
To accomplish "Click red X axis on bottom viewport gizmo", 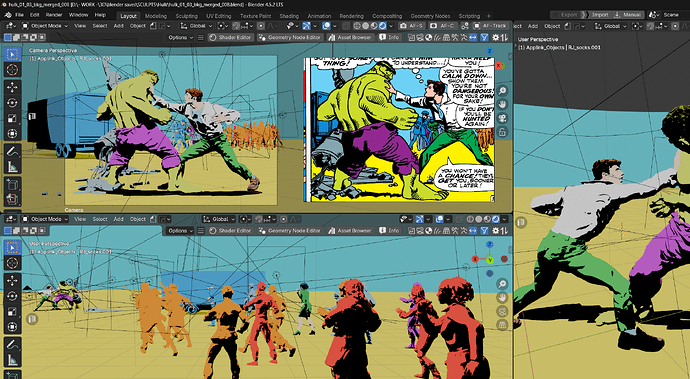I will click(475, 259).
